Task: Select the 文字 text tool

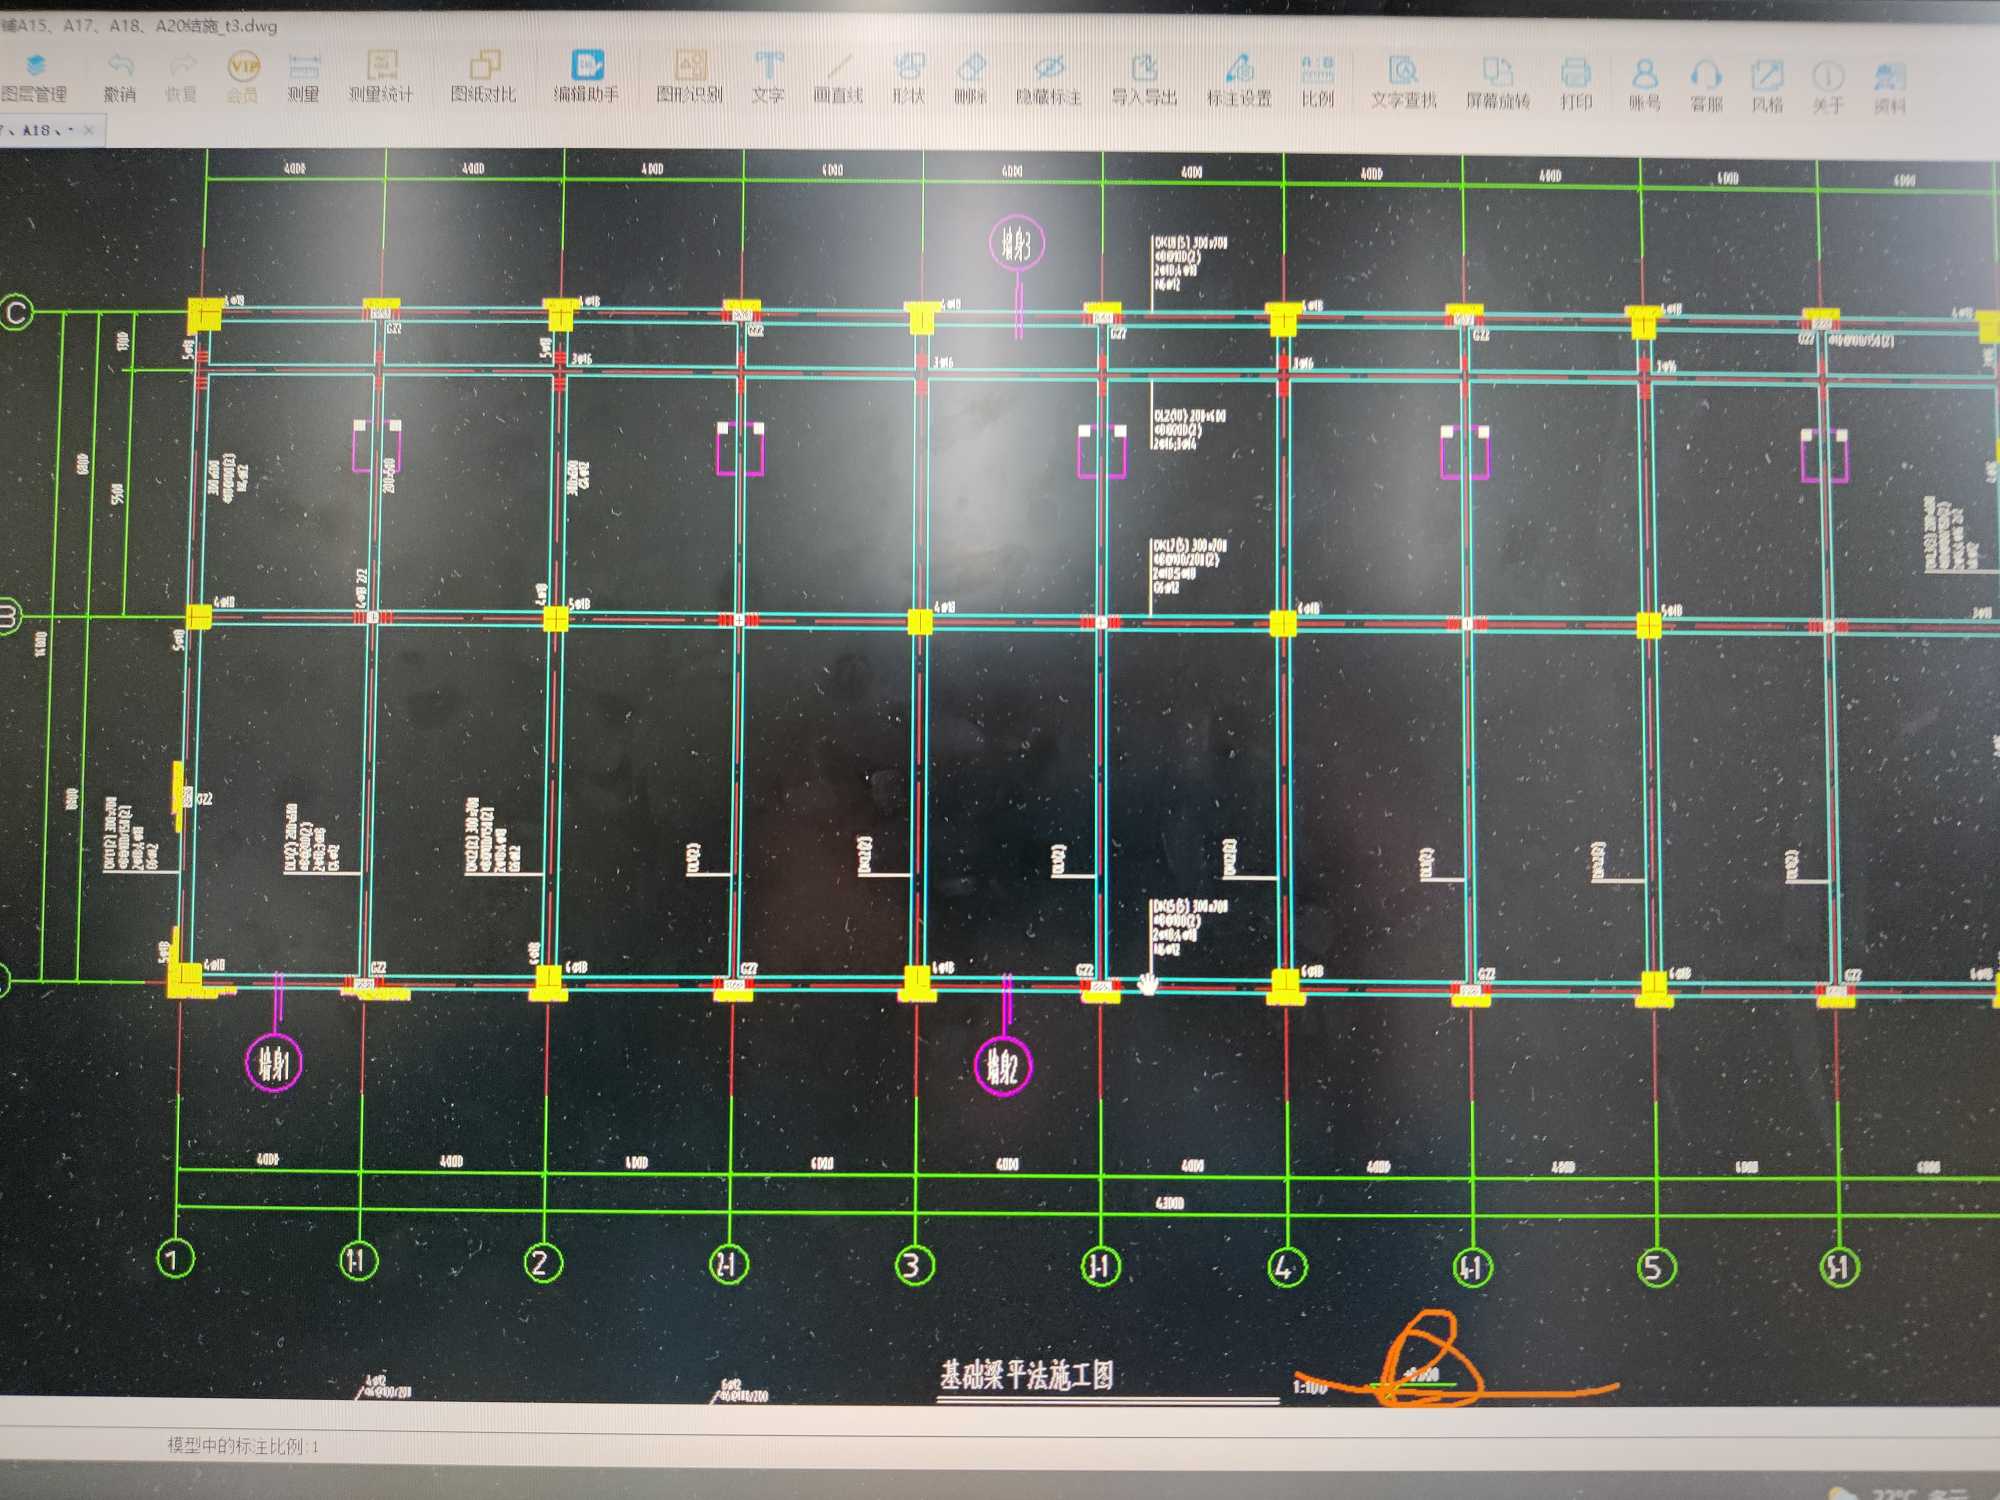Action: point(768,78)
